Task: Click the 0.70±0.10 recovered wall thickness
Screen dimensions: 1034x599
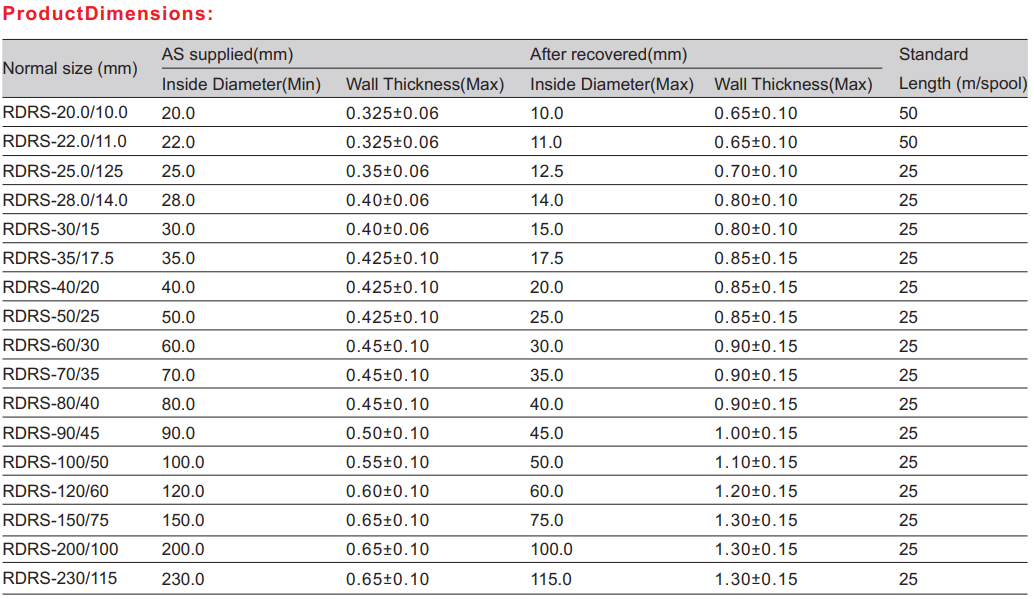Action: 755,171
